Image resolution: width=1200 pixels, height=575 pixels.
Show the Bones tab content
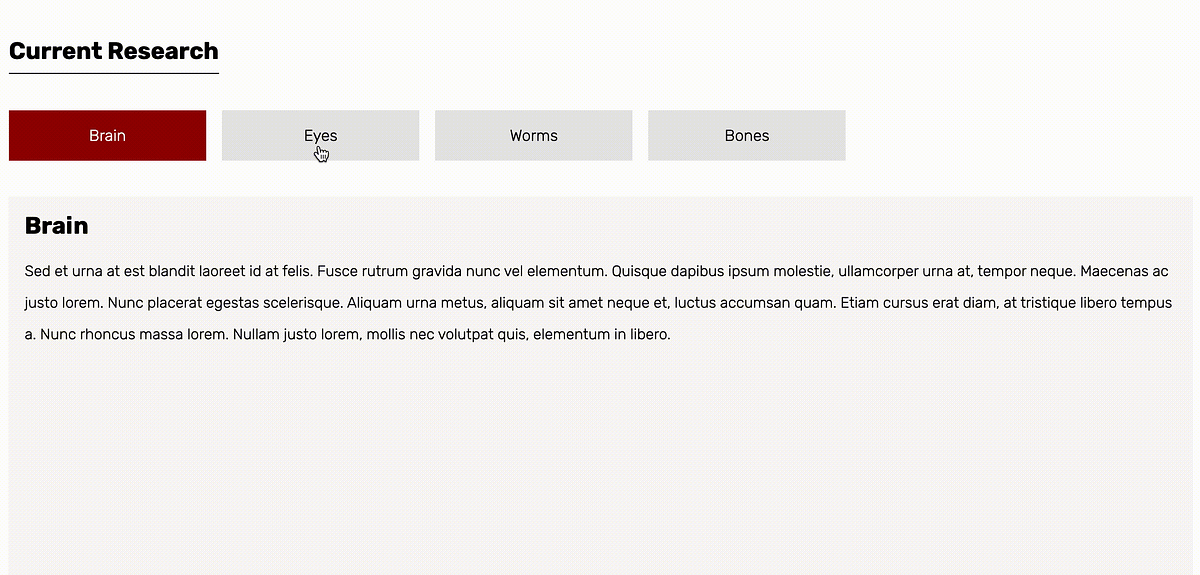click(746, 135)
